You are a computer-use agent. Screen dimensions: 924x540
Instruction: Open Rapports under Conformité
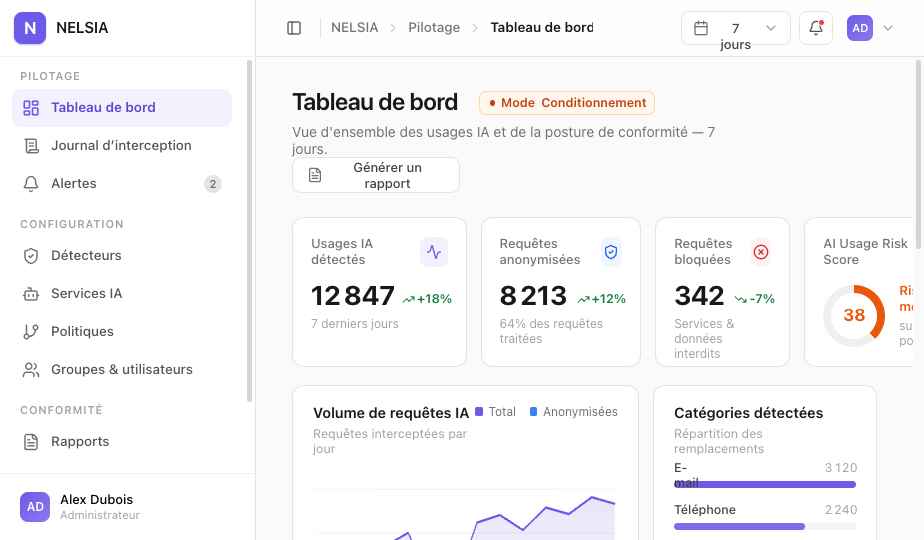pyautogui.click(x=122, y=442)
